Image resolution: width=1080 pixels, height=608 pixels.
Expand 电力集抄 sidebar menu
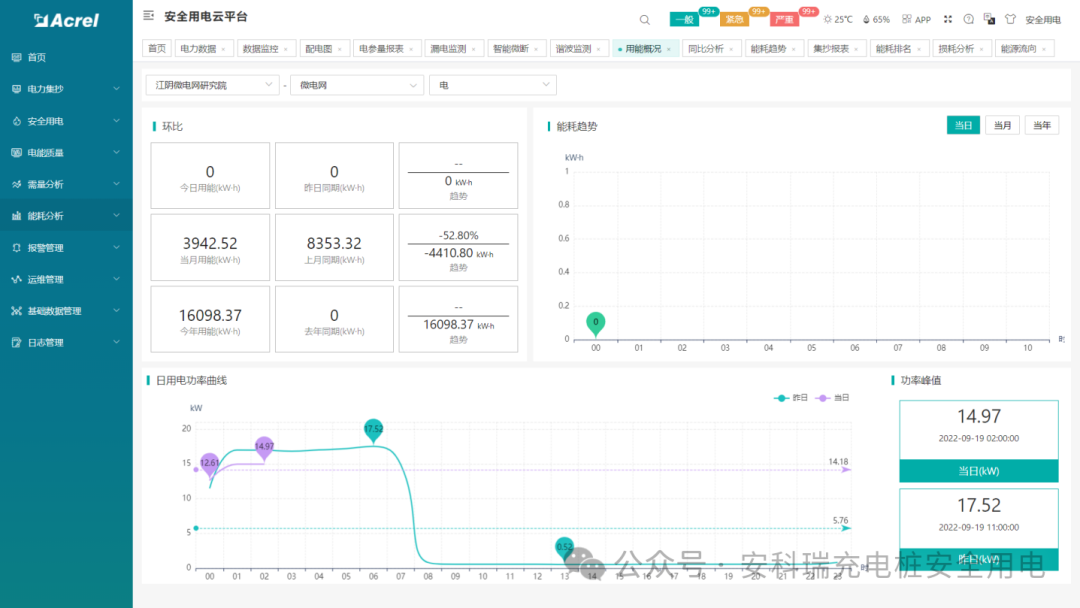[116, 89]
